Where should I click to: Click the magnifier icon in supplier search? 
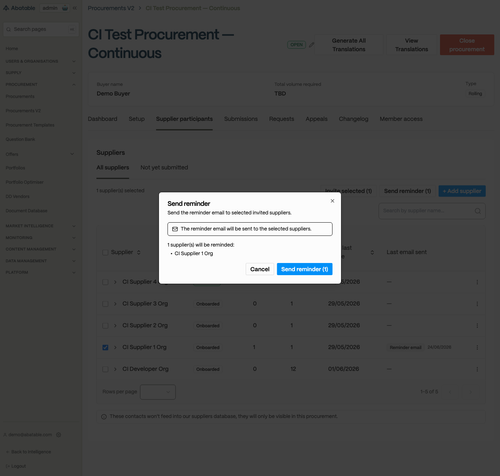click(478, 211)
